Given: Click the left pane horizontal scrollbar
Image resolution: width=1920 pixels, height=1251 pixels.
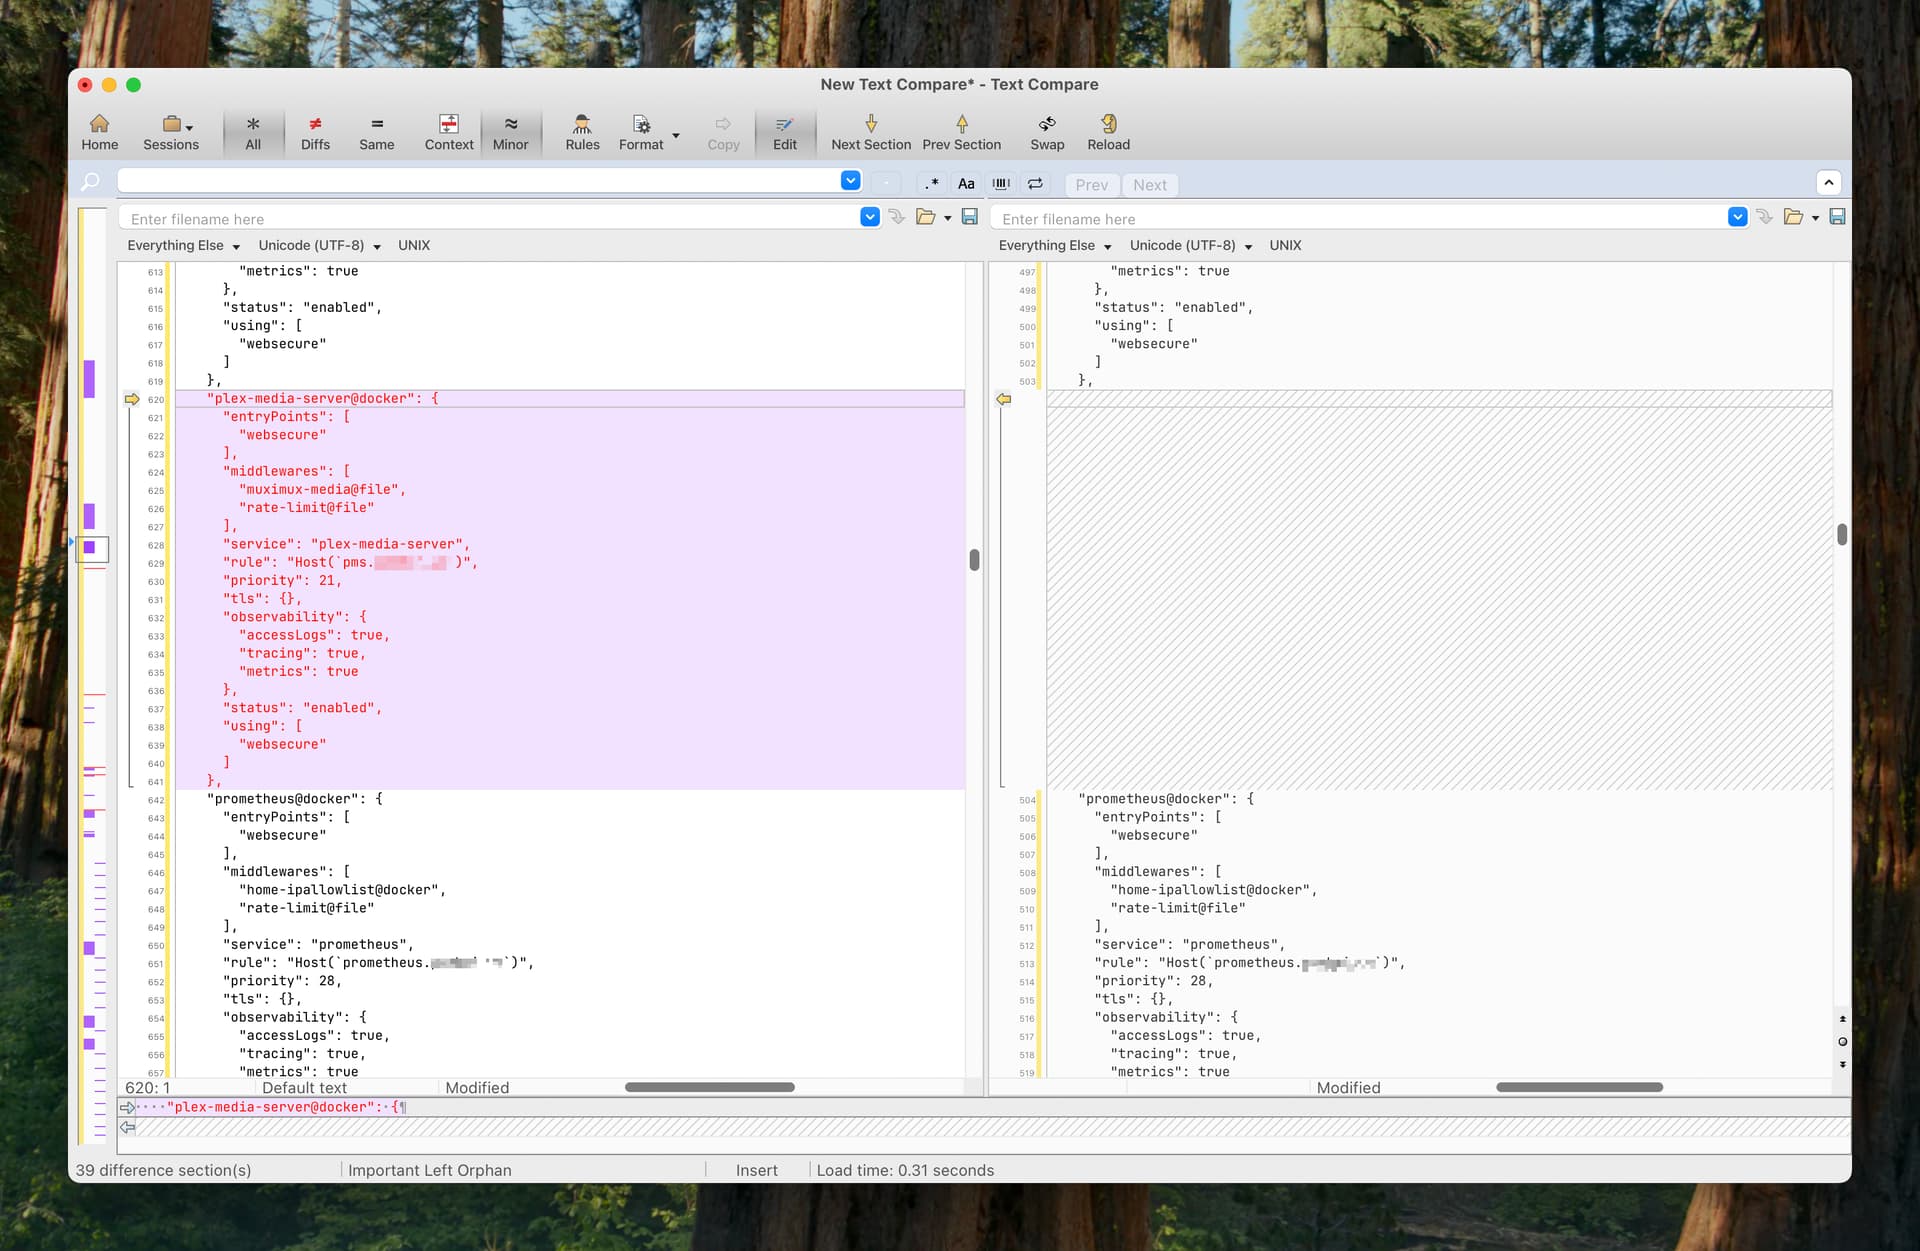Looking at the screenshot, I should click(x=709, y=1087).
